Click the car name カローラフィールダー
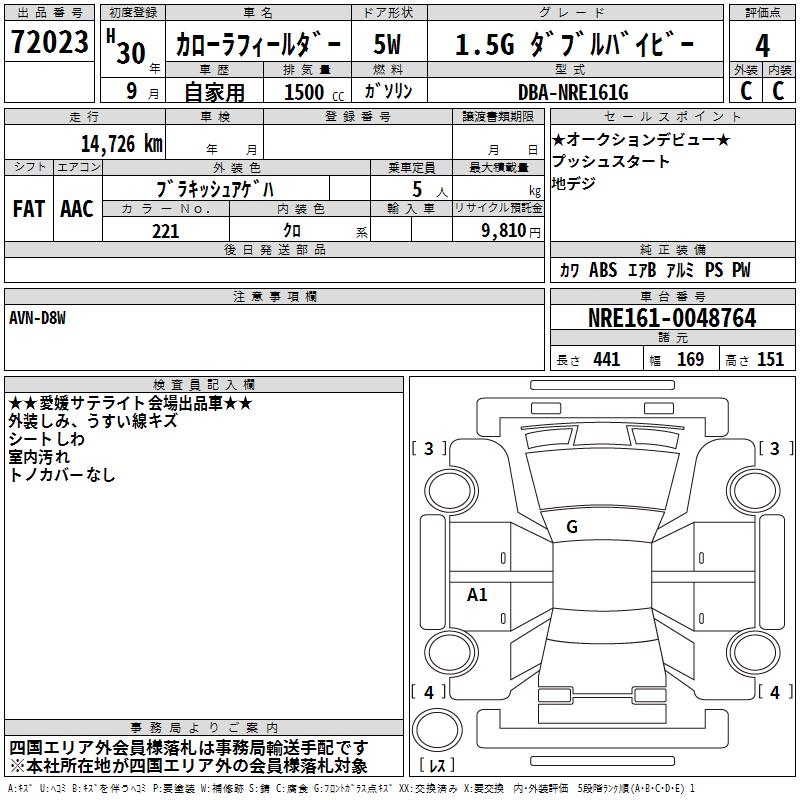The height and width of the screenshot is (800, 800). (258, 44)
